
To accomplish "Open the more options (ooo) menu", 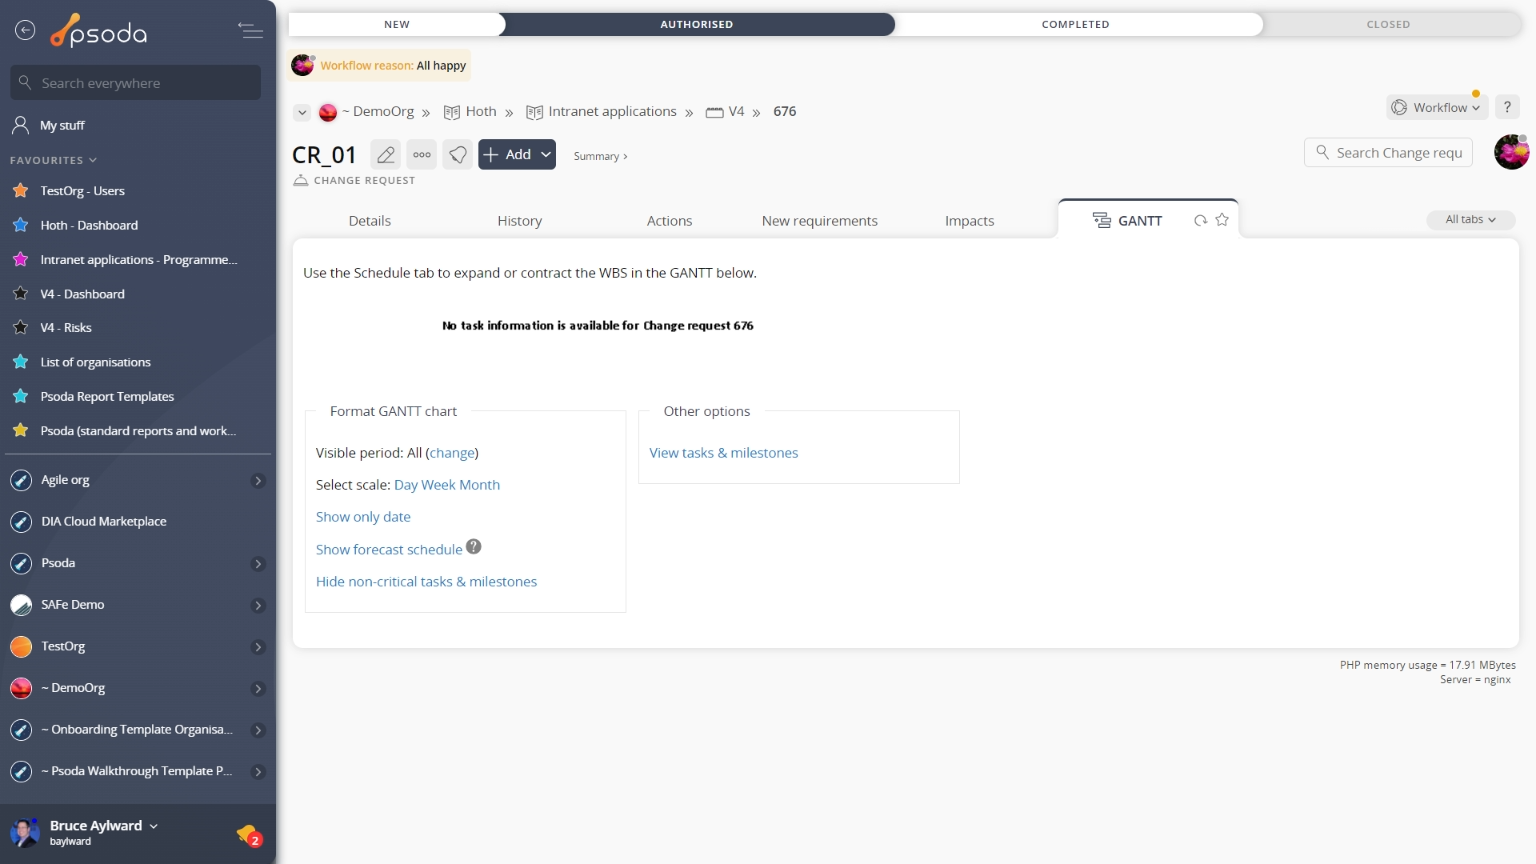I will coord(422,154).
